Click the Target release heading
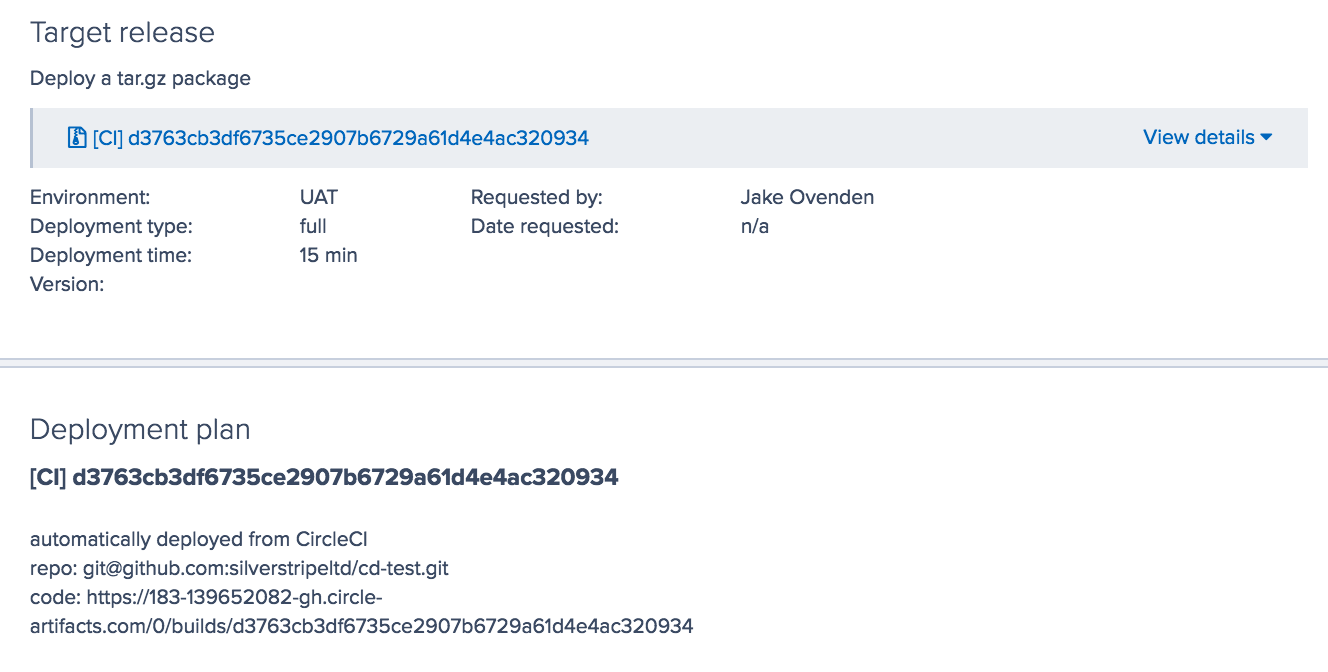 point(123,33)
